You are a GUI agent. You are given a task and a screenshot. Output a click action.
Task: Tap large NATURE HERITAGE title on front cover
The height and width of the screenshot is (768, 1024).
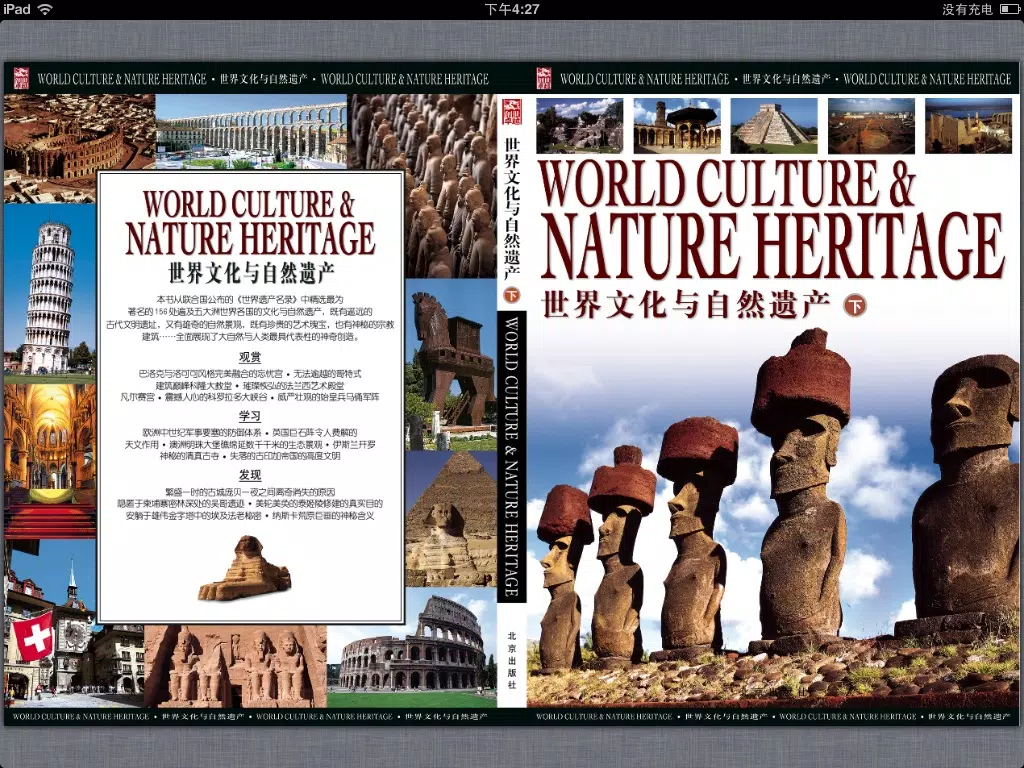773,246
